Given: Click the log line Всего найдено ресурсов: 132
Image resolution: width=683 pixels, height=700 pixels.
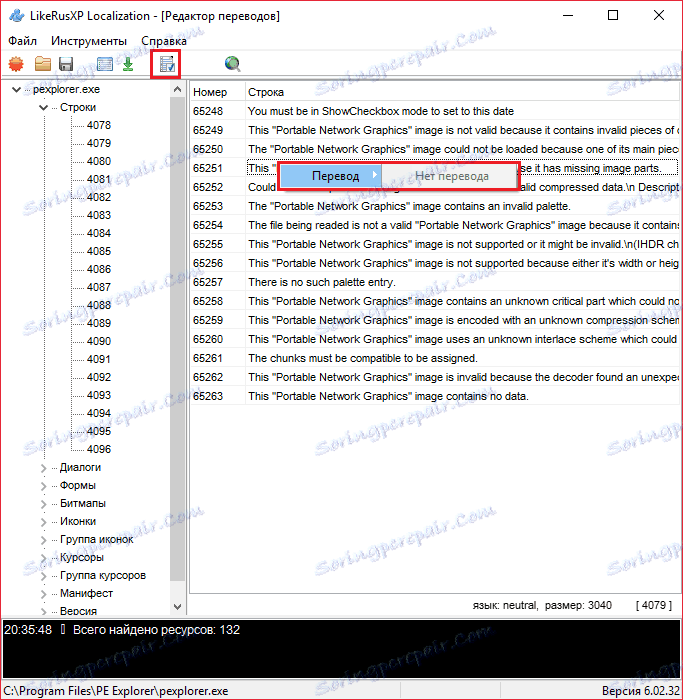Looking at the screenshot, I should pyautogui.click(x=156, y=630).
